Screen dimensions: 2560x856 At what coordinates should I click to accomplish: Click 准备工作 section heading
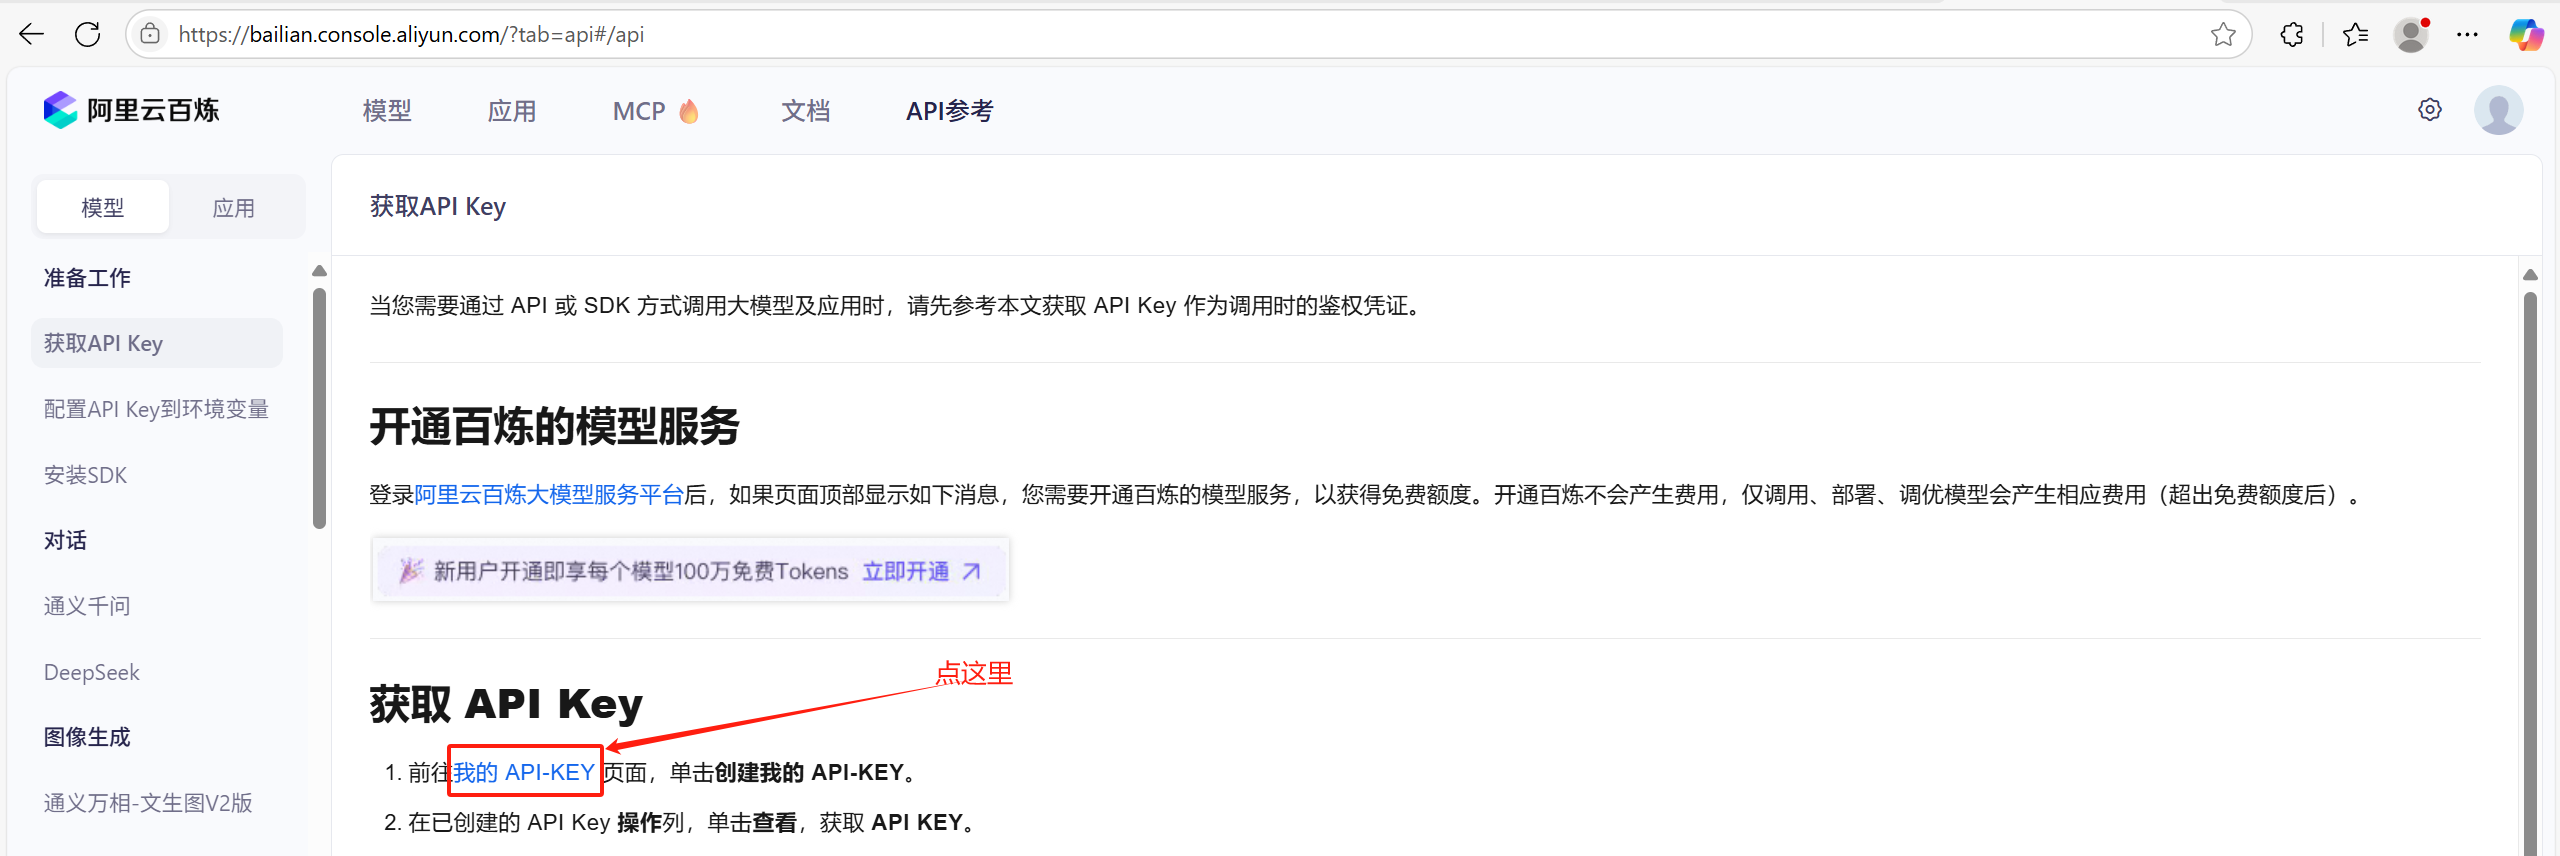pyautogui.click(x=87, y=278)
